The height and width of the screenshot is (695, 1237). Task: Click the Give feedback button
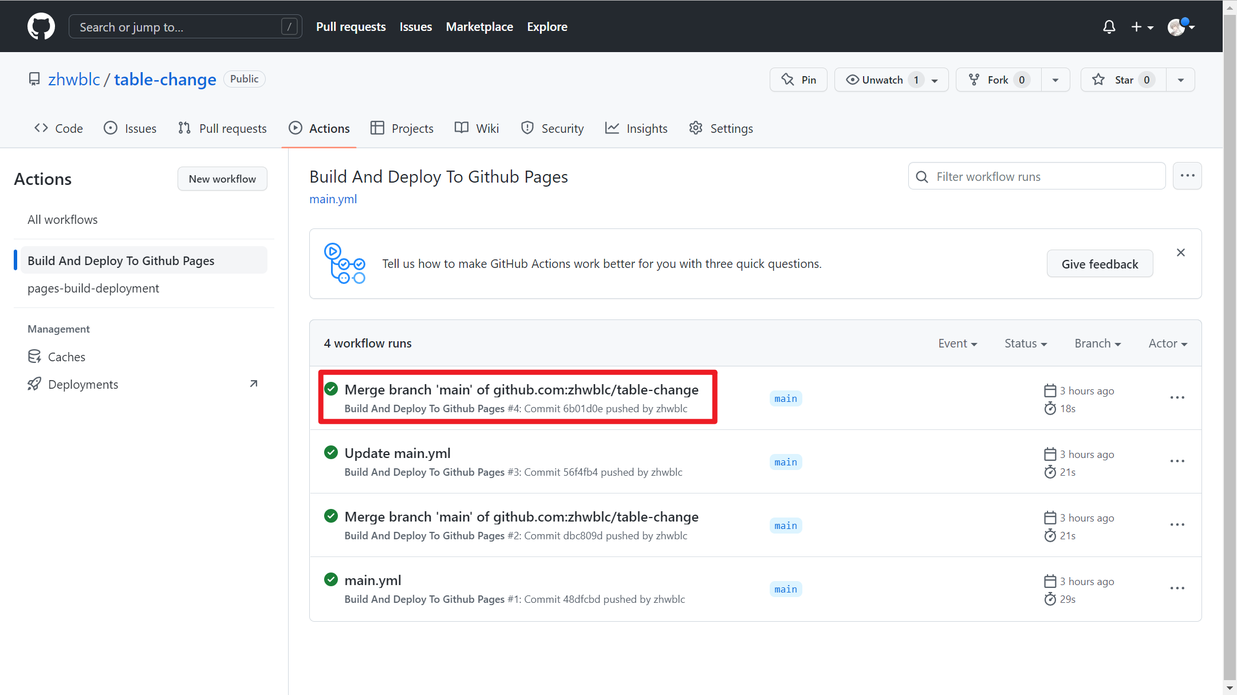1100,264
